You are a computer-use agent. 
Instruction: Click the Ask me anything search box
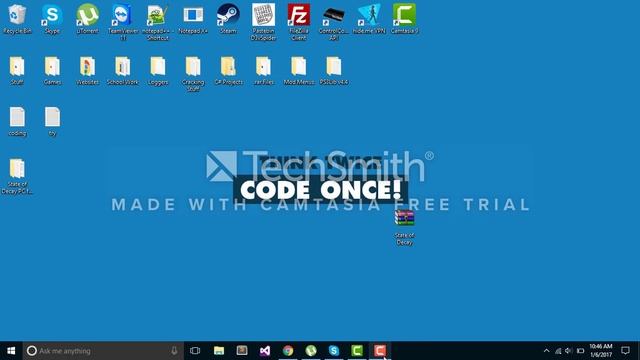(x=103, y=351)
